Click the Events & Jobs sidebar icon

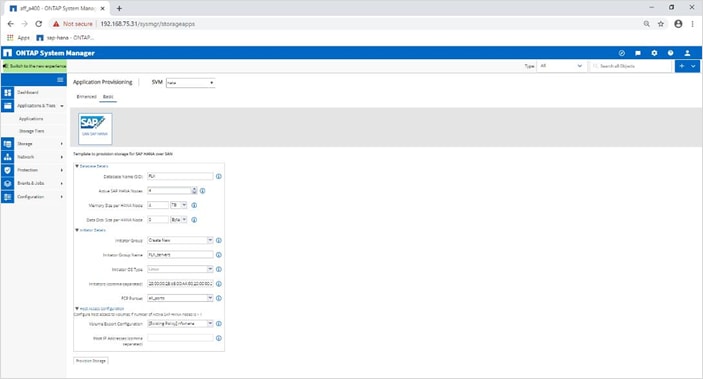click(x=8, y=183)
